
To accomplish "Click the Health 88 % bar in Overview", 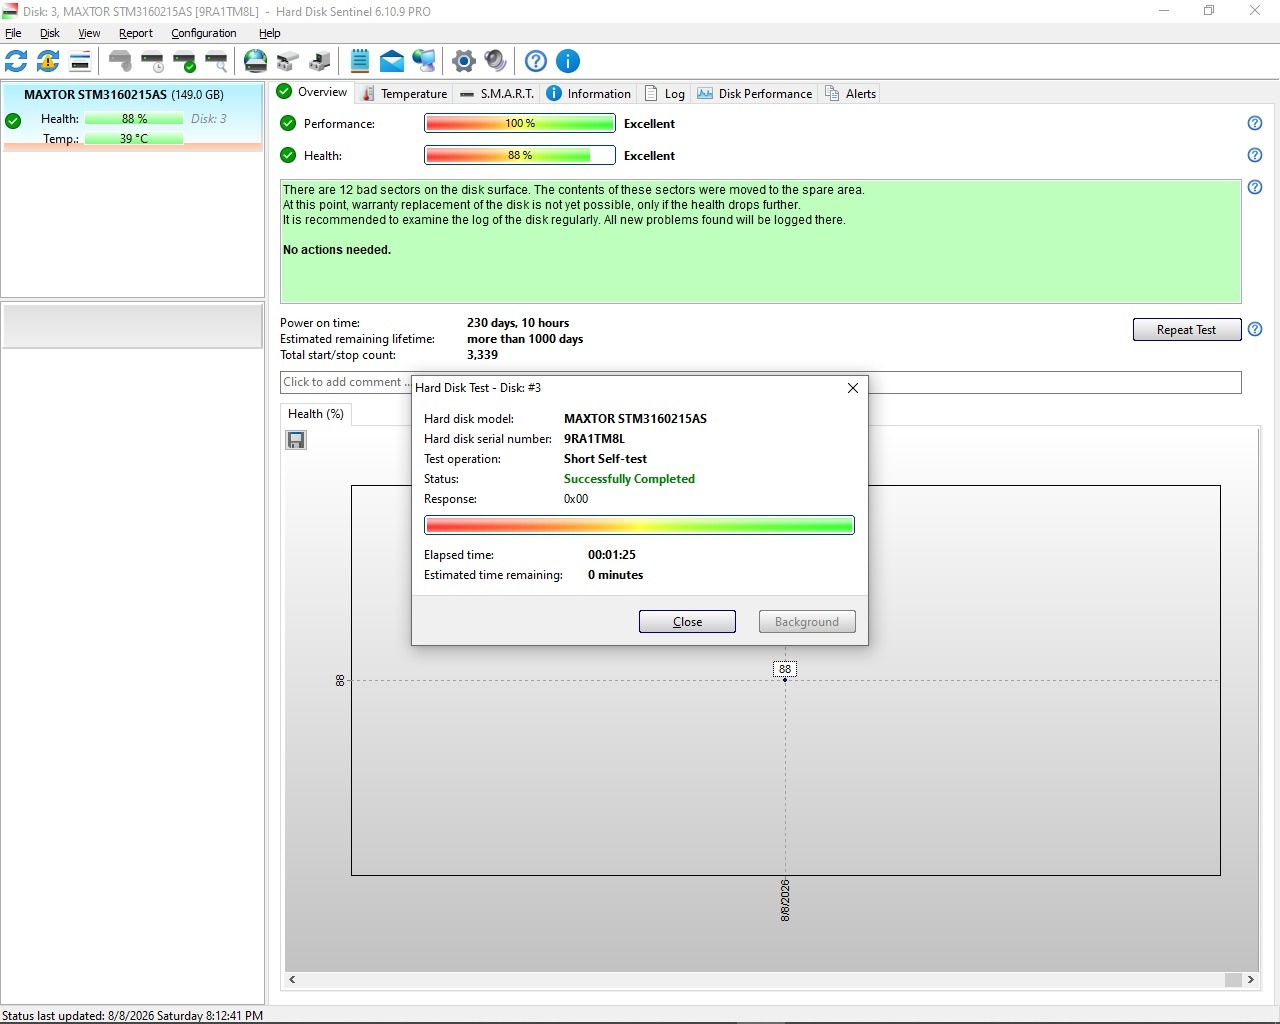I will pos(520,155).
